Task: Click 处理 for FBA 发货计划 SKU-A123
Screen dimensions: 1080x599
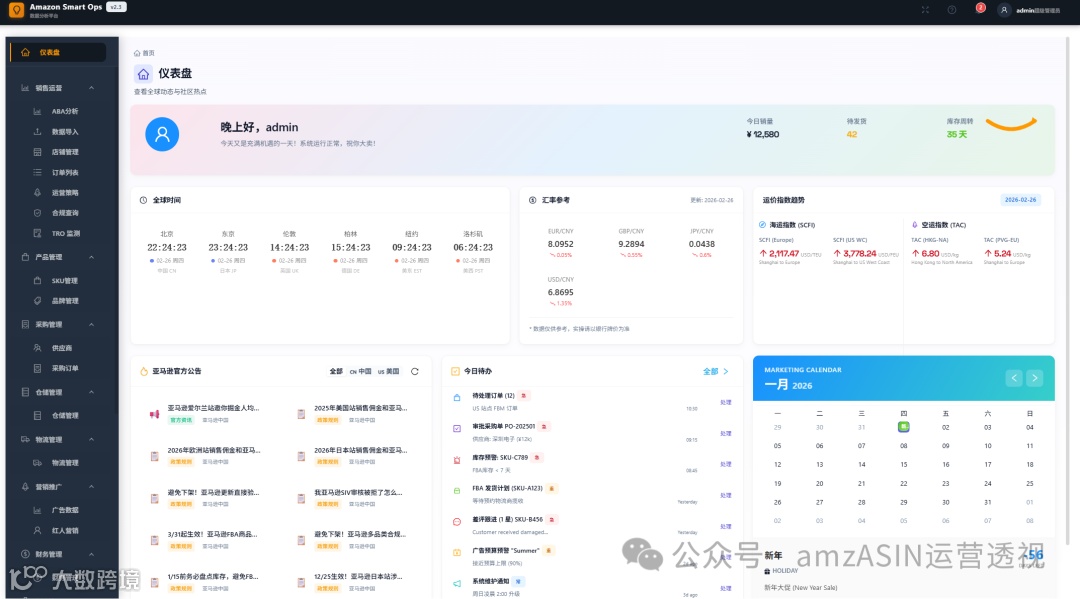Action: pyautogui.click(x=725, y=495)
